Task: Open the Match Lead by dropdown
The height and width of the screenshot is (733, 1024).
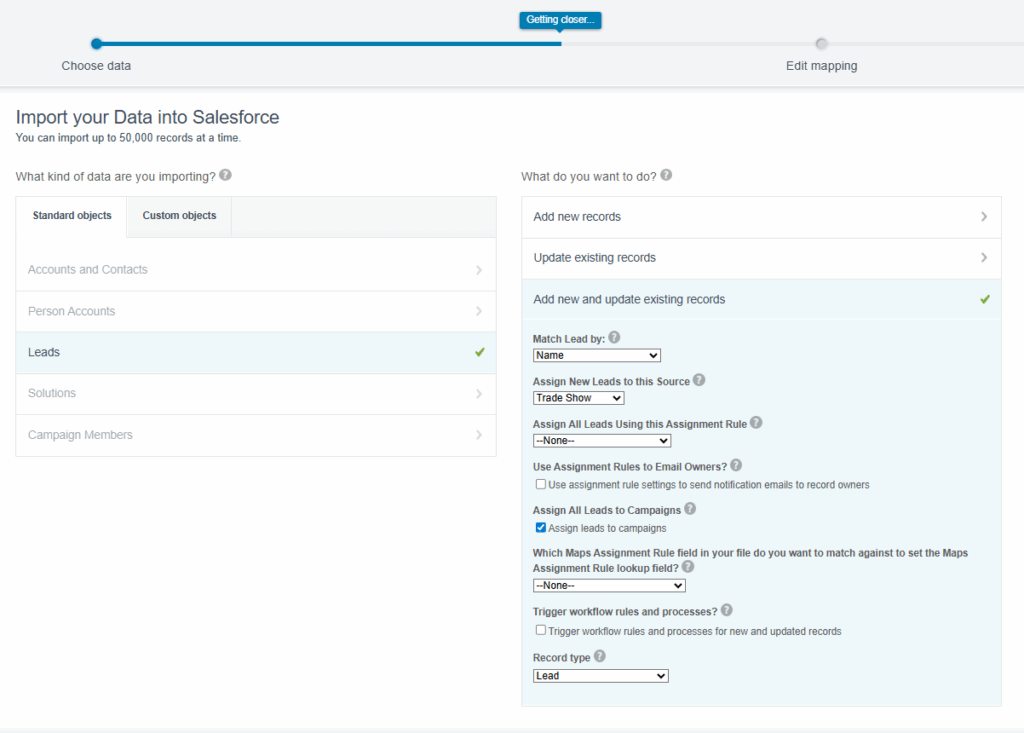Action: (x=596, y=355)
